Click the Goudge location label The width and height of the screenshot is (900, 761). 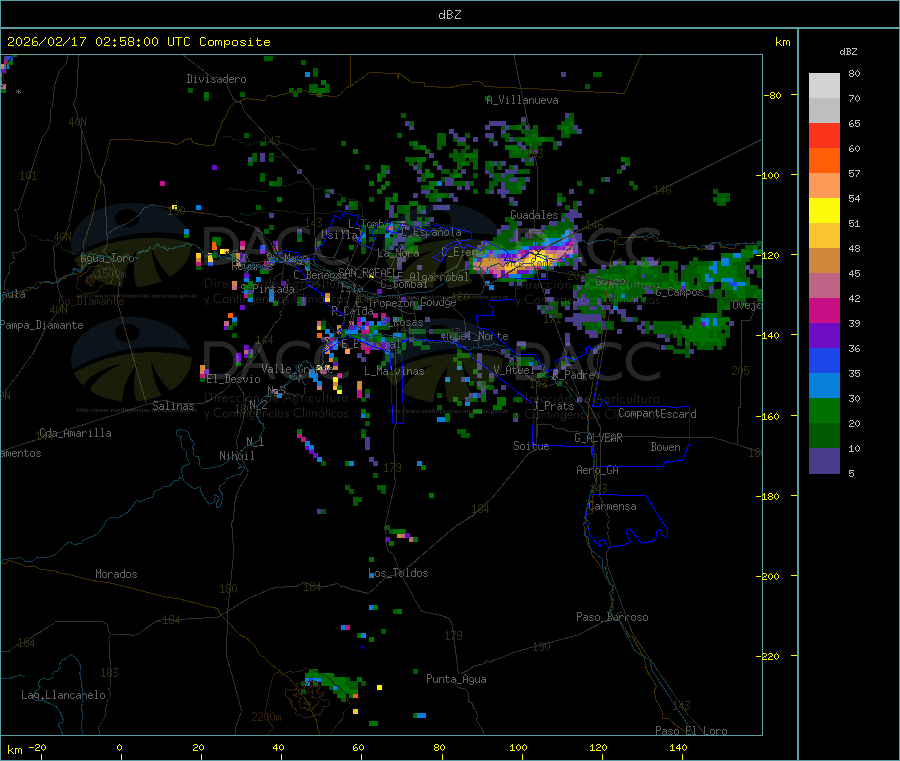(x=438, y=302)
